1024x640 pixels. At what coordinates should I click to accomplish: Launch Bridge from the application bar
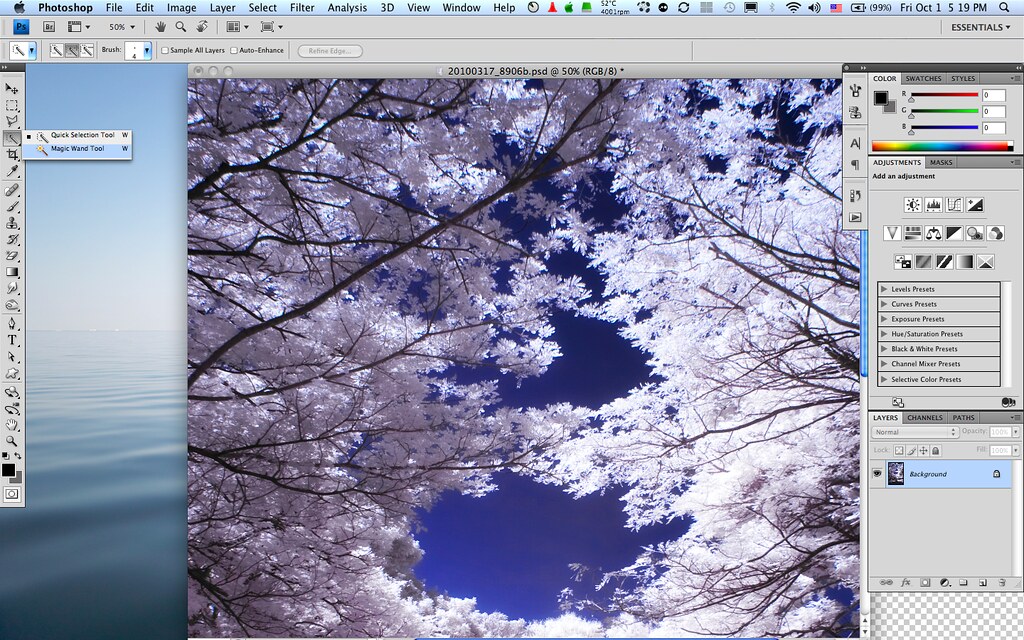[49, 27]
